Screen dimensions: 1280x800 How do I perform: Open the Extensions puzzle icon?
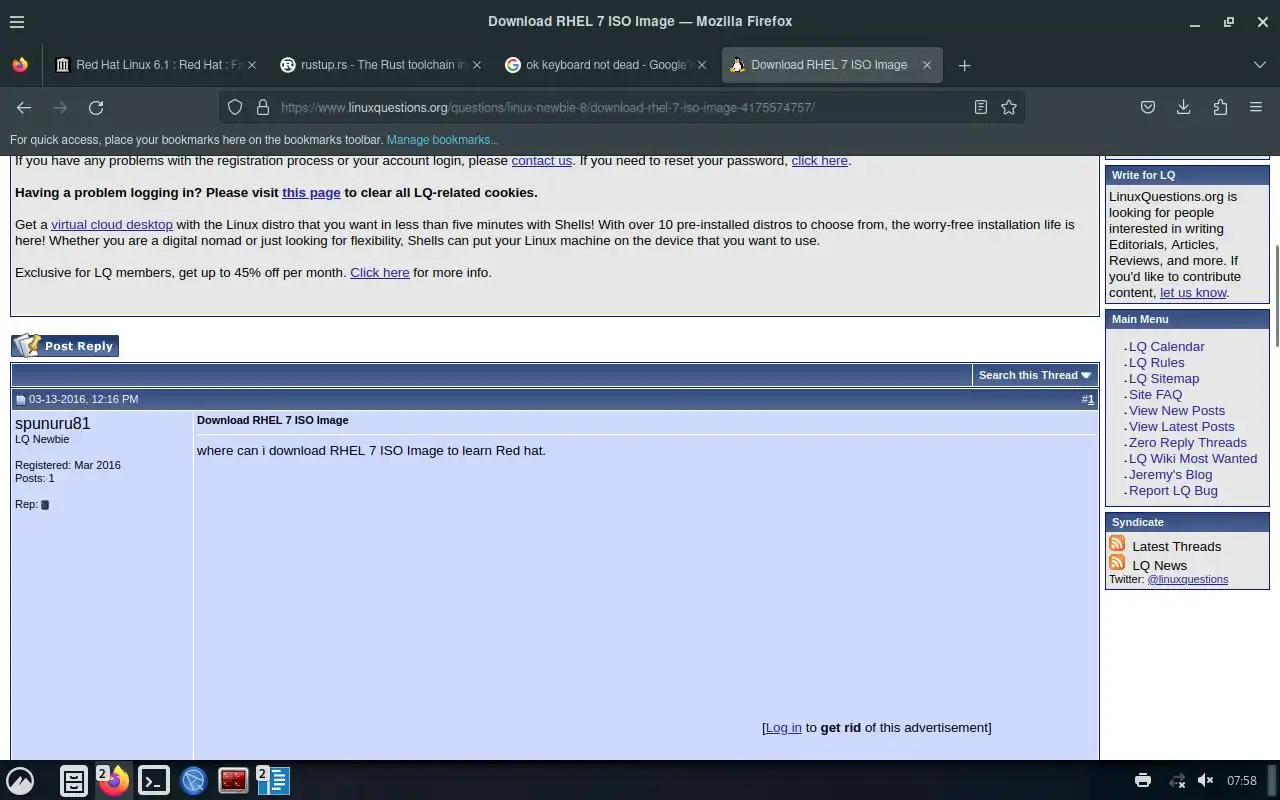1220,107
